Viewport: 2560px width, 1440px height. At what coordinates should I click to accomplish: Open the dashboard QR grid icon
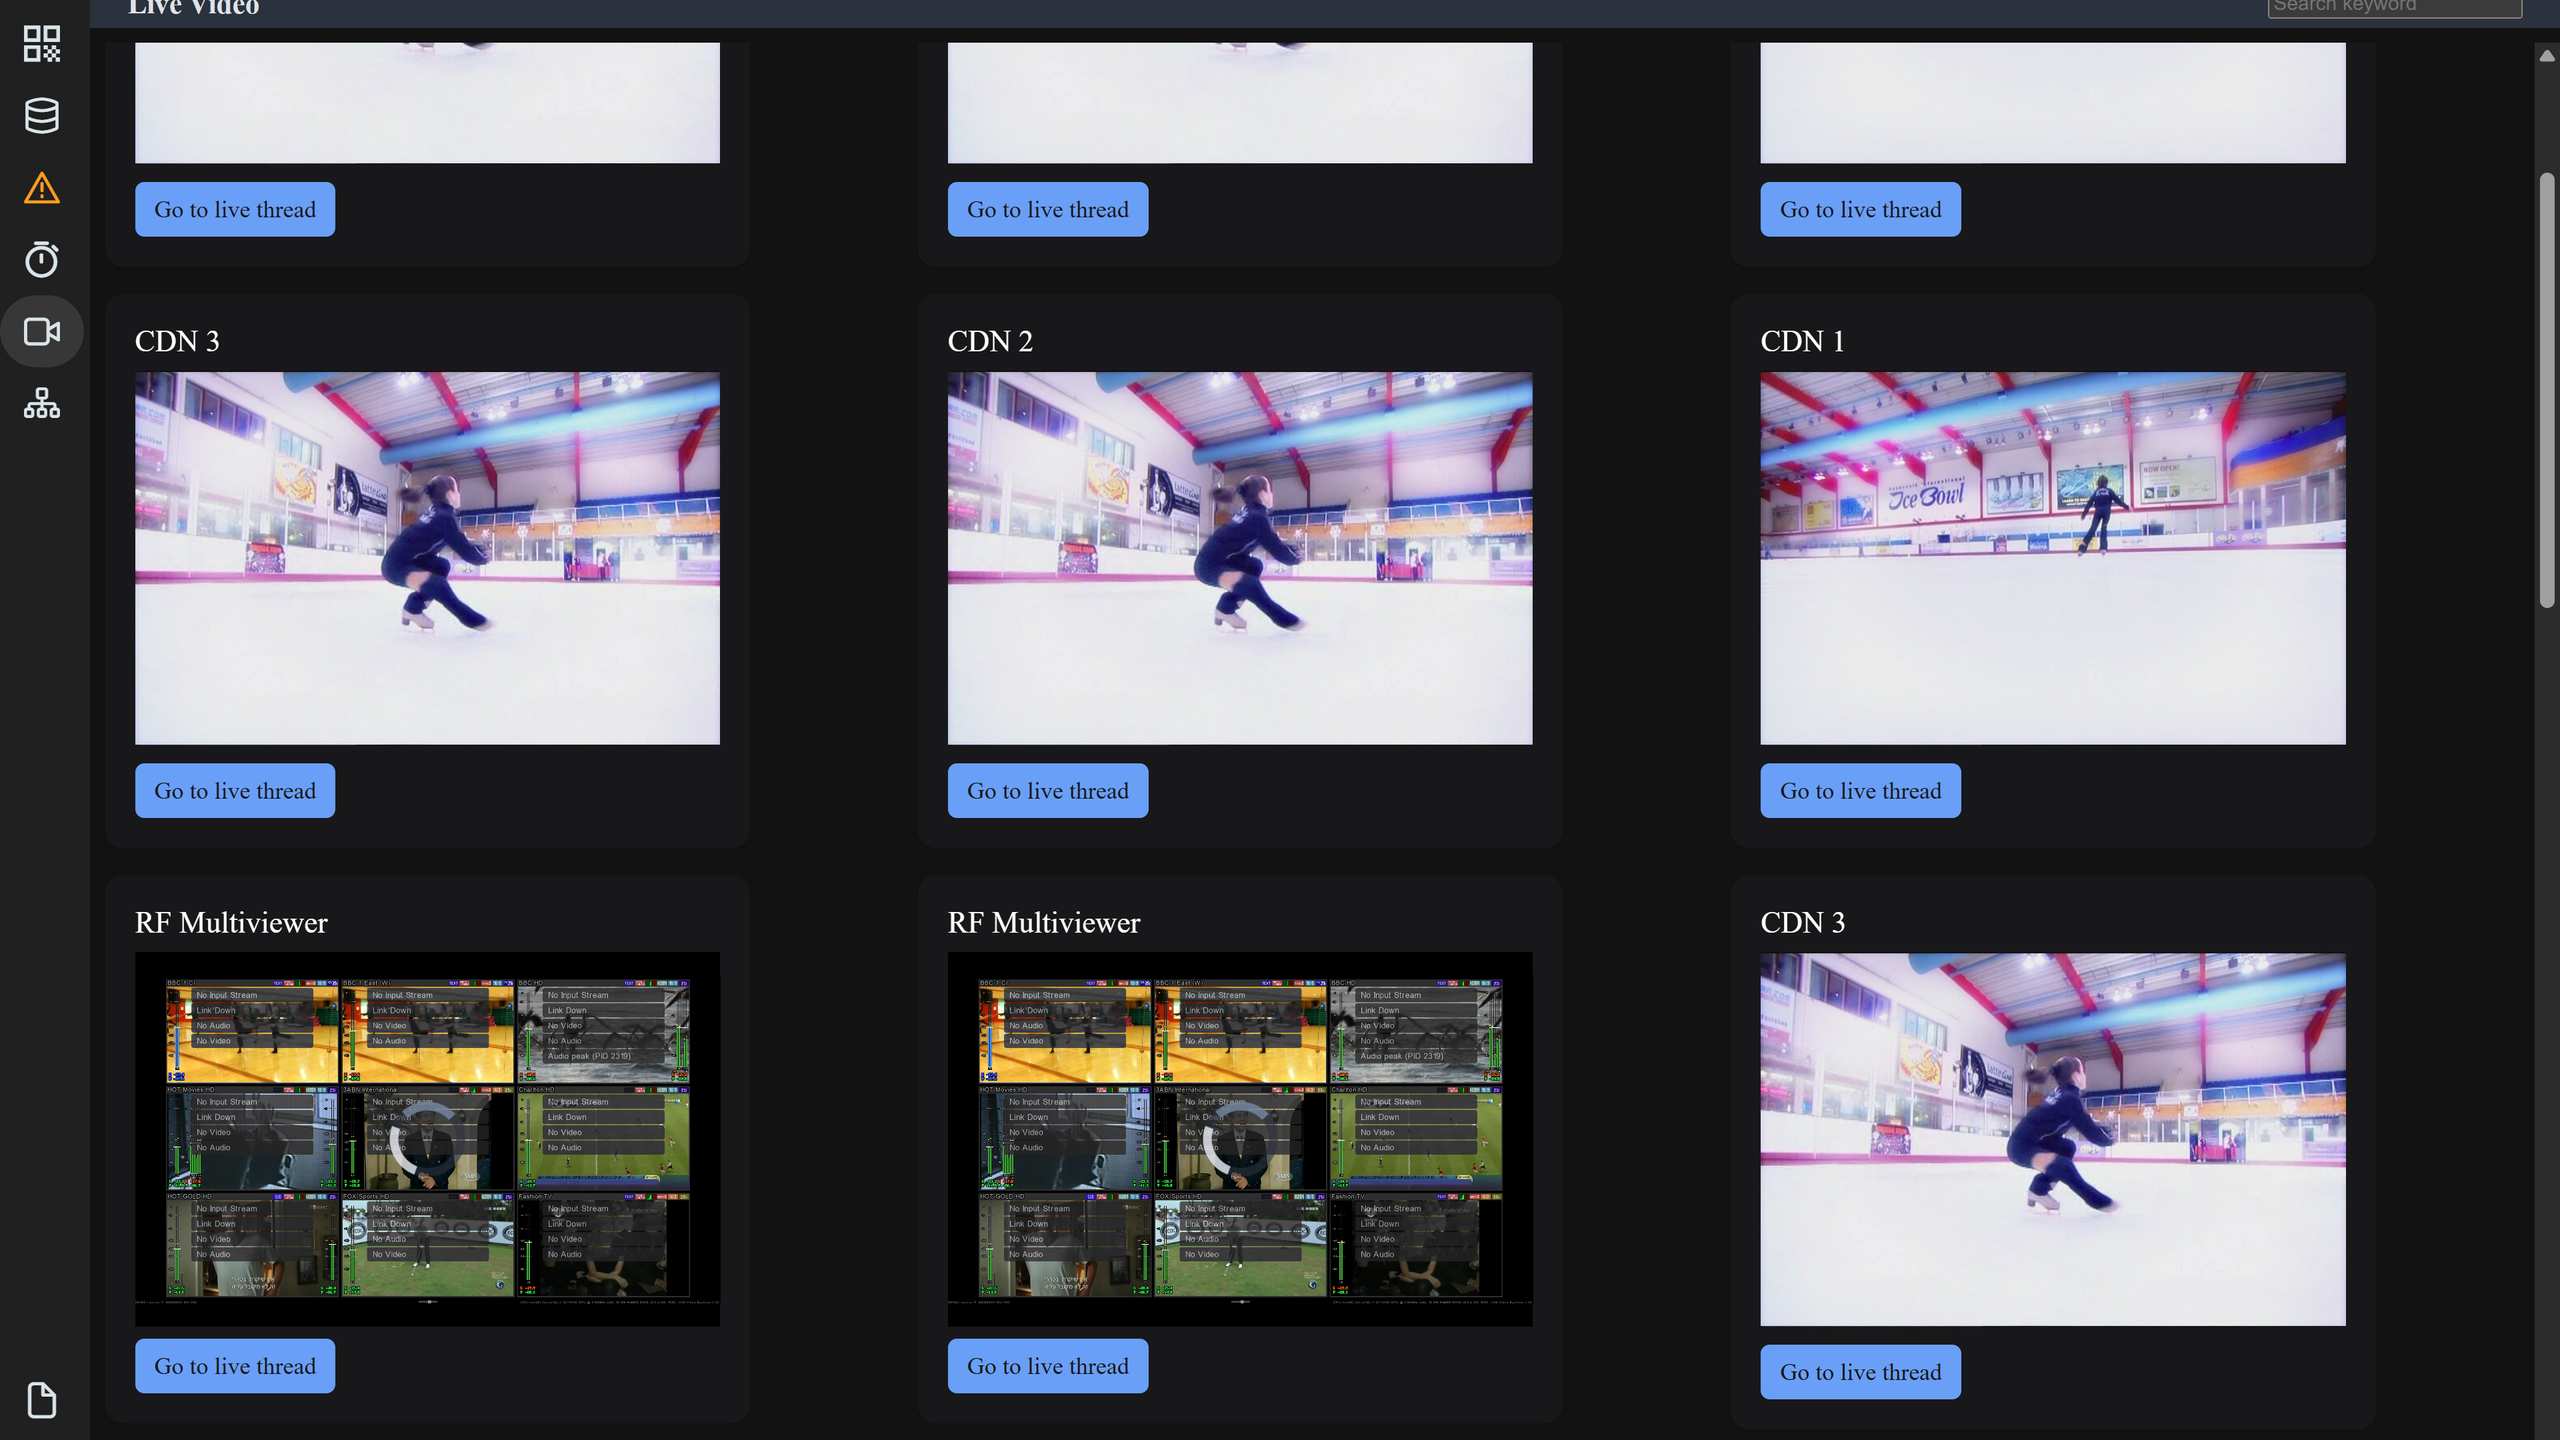[x=42, y=43]
